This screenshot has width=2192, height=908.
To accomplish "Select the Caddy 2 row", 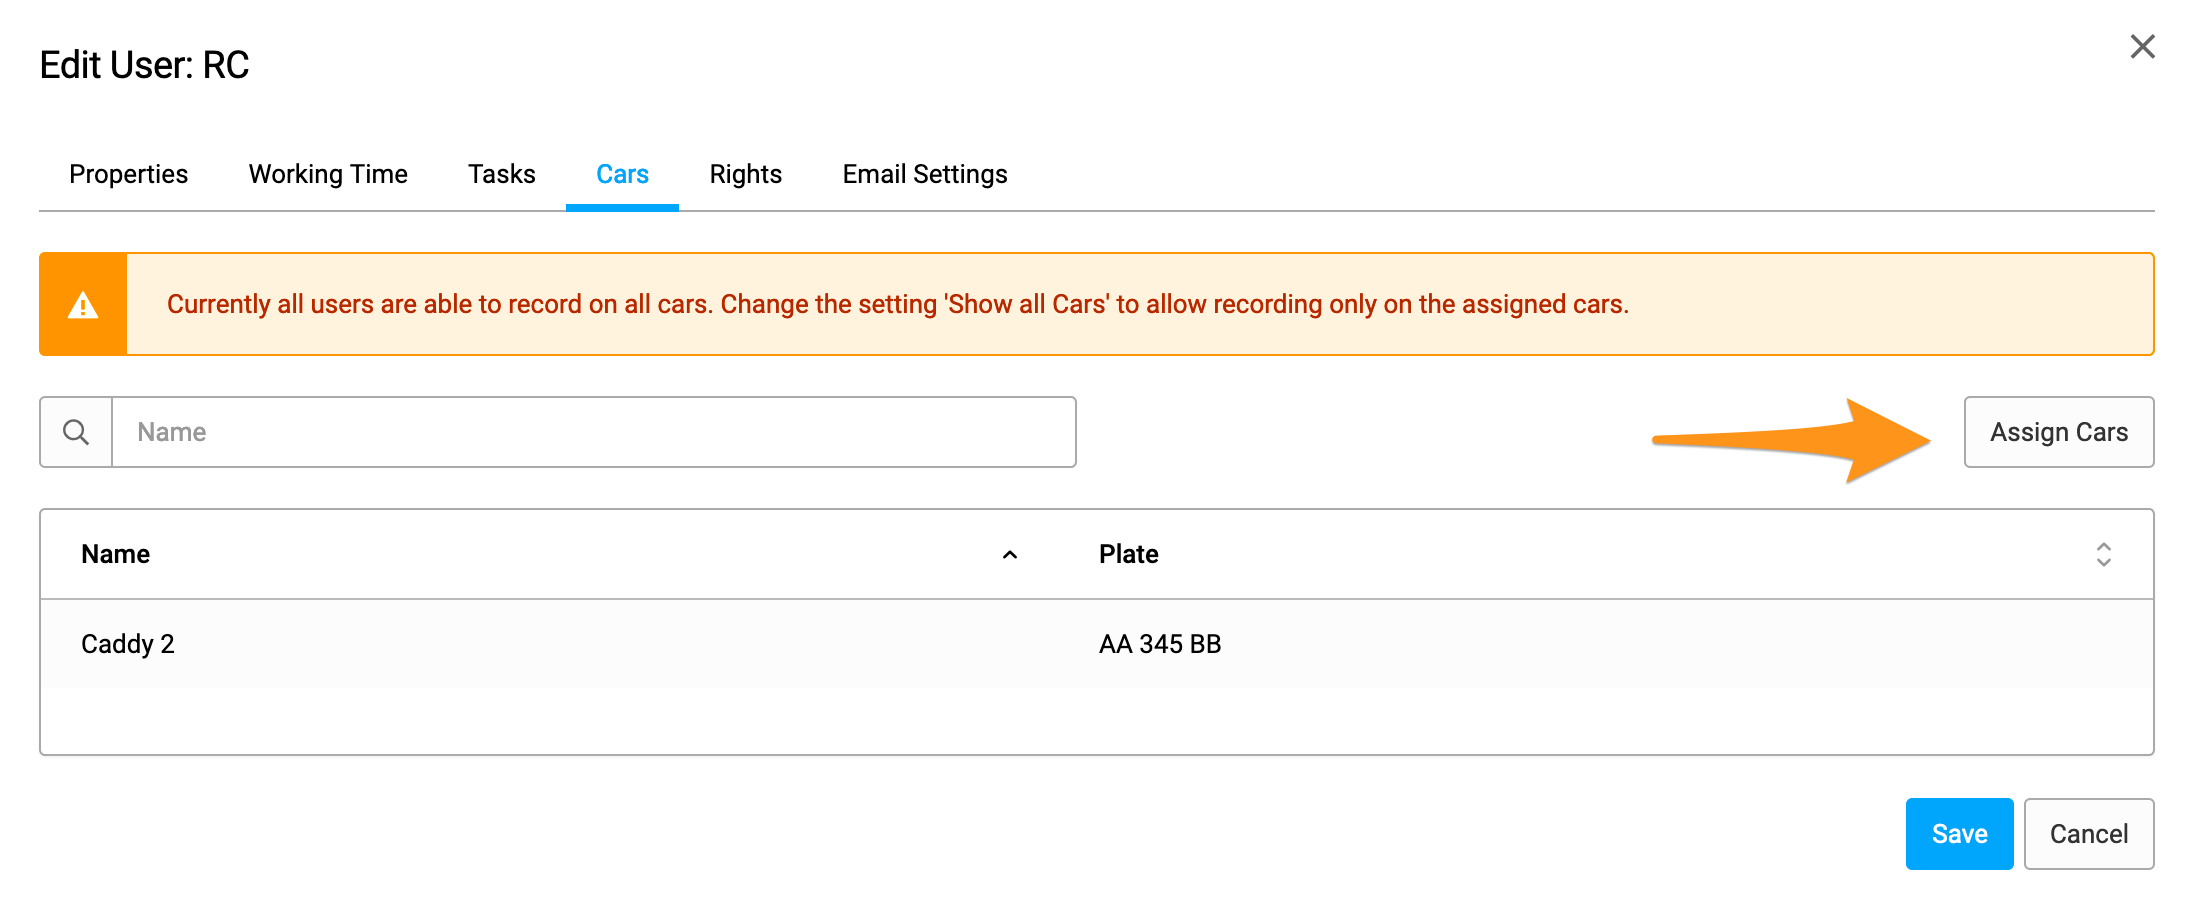I will coord(1097,644).
